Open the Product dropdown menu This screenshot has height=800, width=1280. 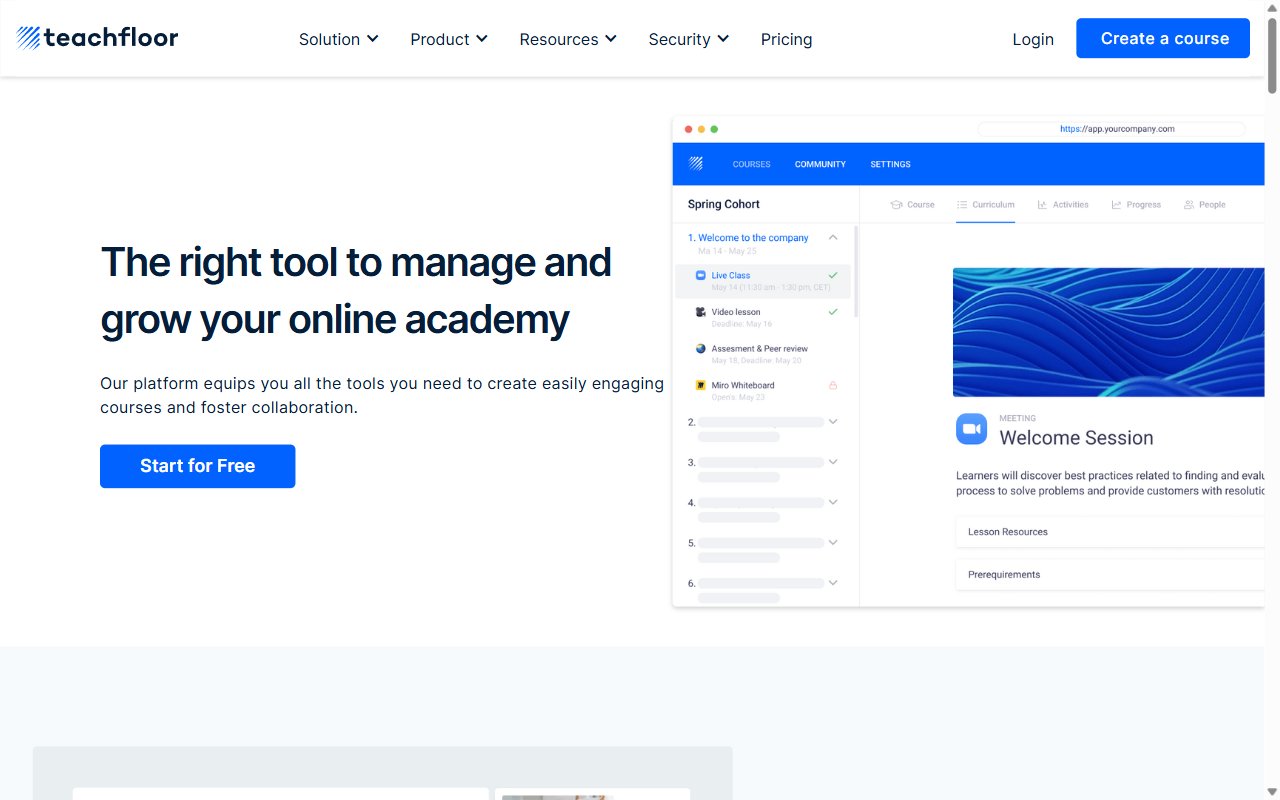click(449, 39)
